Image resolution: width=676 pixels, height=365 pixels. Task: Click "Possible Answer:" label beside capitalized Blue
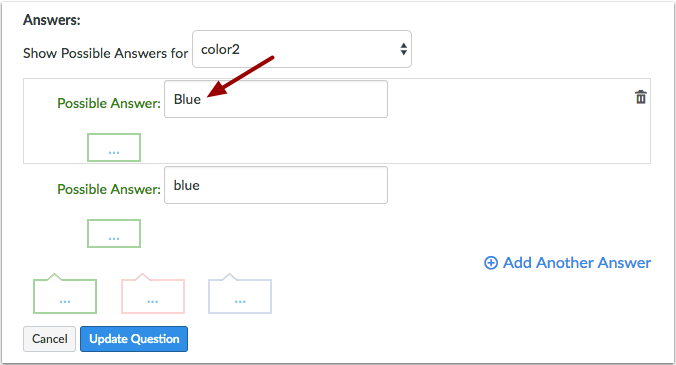coord(109,103)
